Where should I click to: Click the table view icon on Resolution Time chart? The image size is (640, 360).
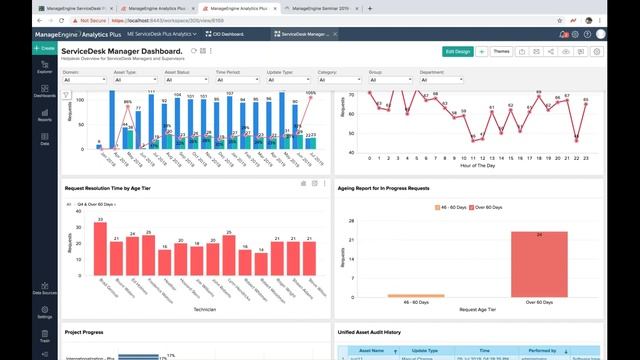point(315,184)
